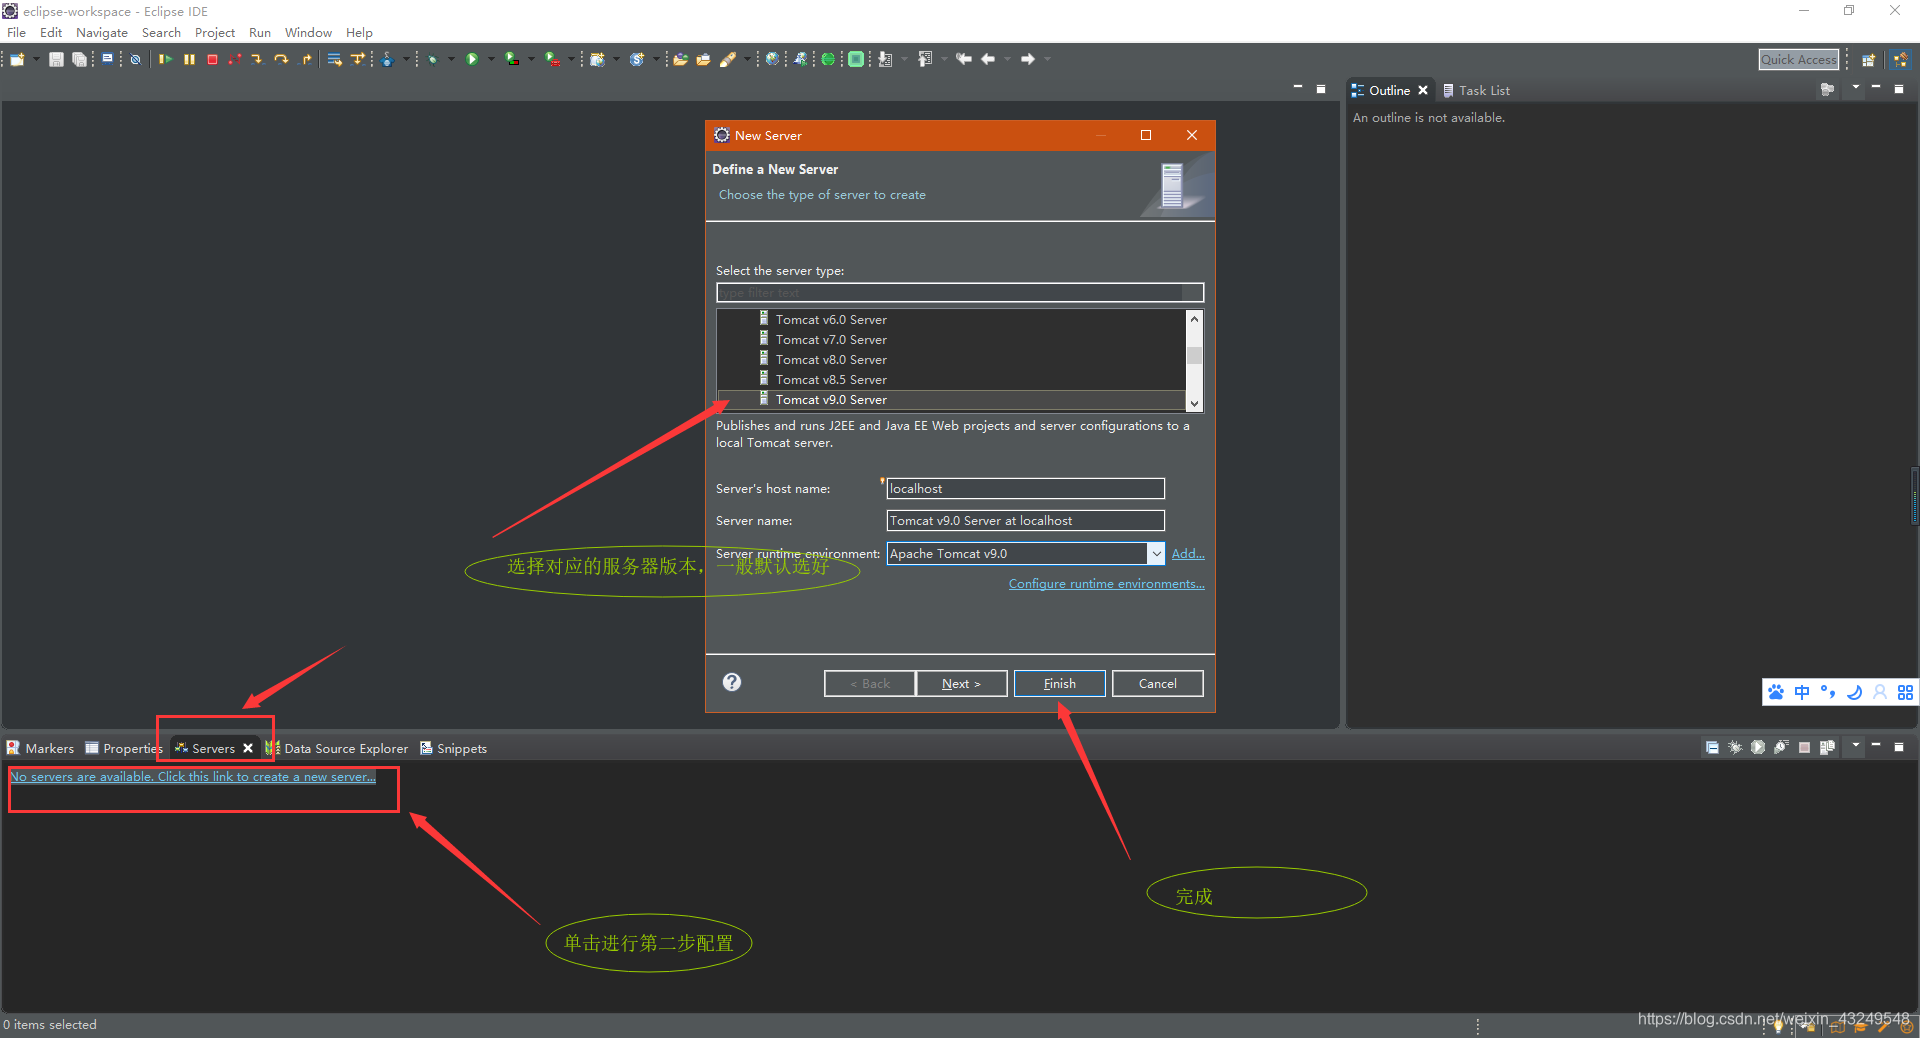This screenshot has height=1038, width=1920.
Task: Open the Window menu
Action: point(308,33)
